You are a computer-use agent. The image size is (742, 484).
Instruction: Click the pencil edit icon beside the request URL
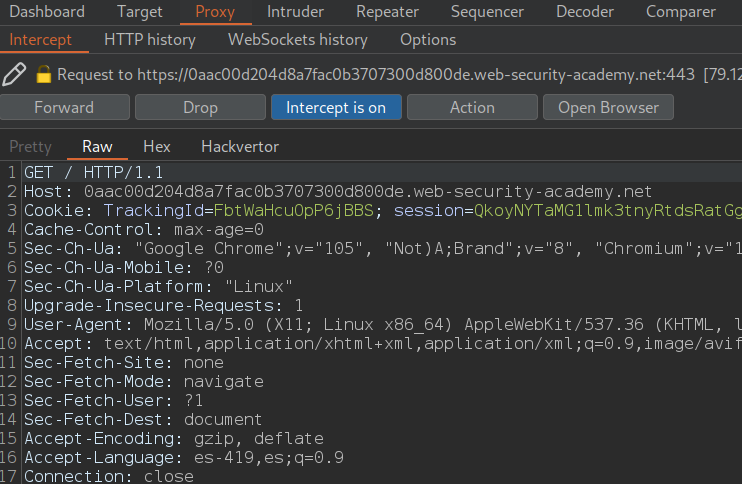15,74
